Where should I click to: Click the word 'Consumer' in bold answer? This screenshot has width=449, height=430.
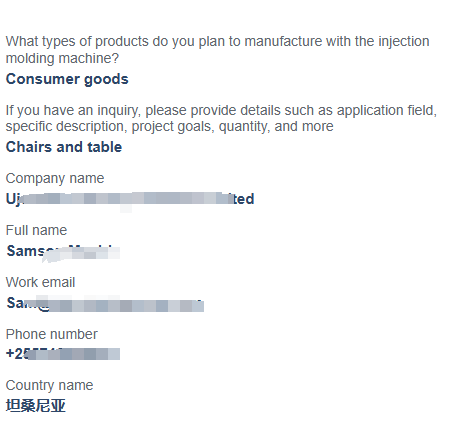(x=43, y=79)
